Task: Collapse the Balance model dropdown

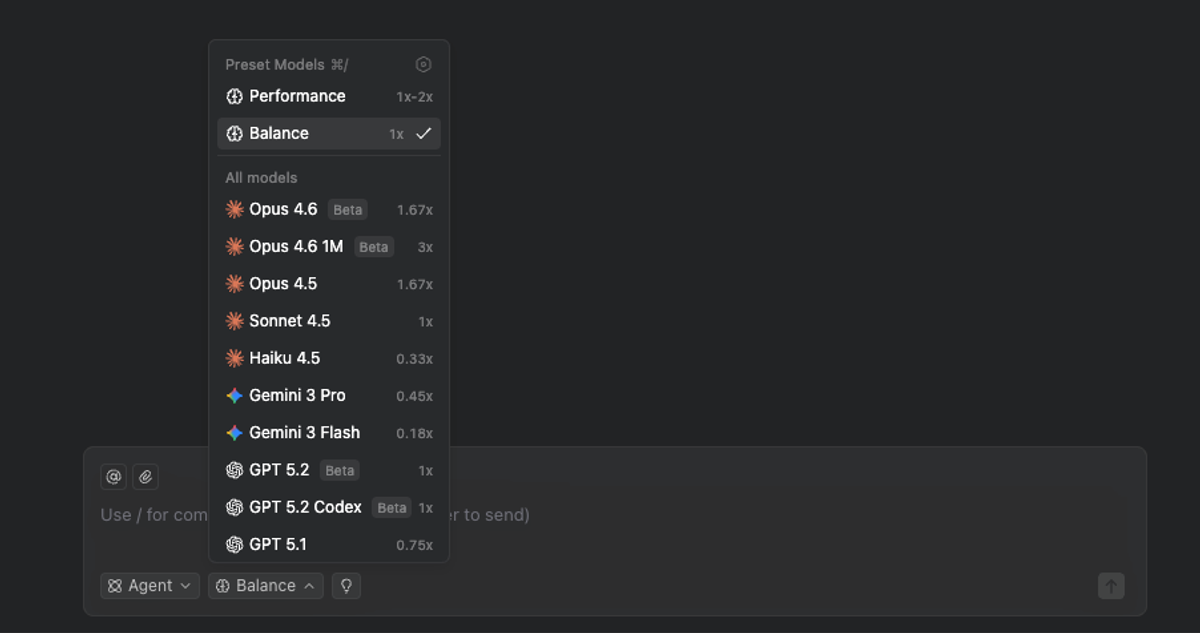Action: tap(266, 586)
